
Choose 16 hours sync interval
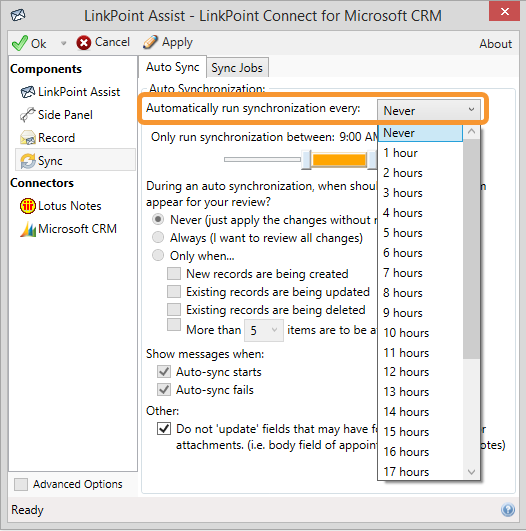click(x=420, y=452)
